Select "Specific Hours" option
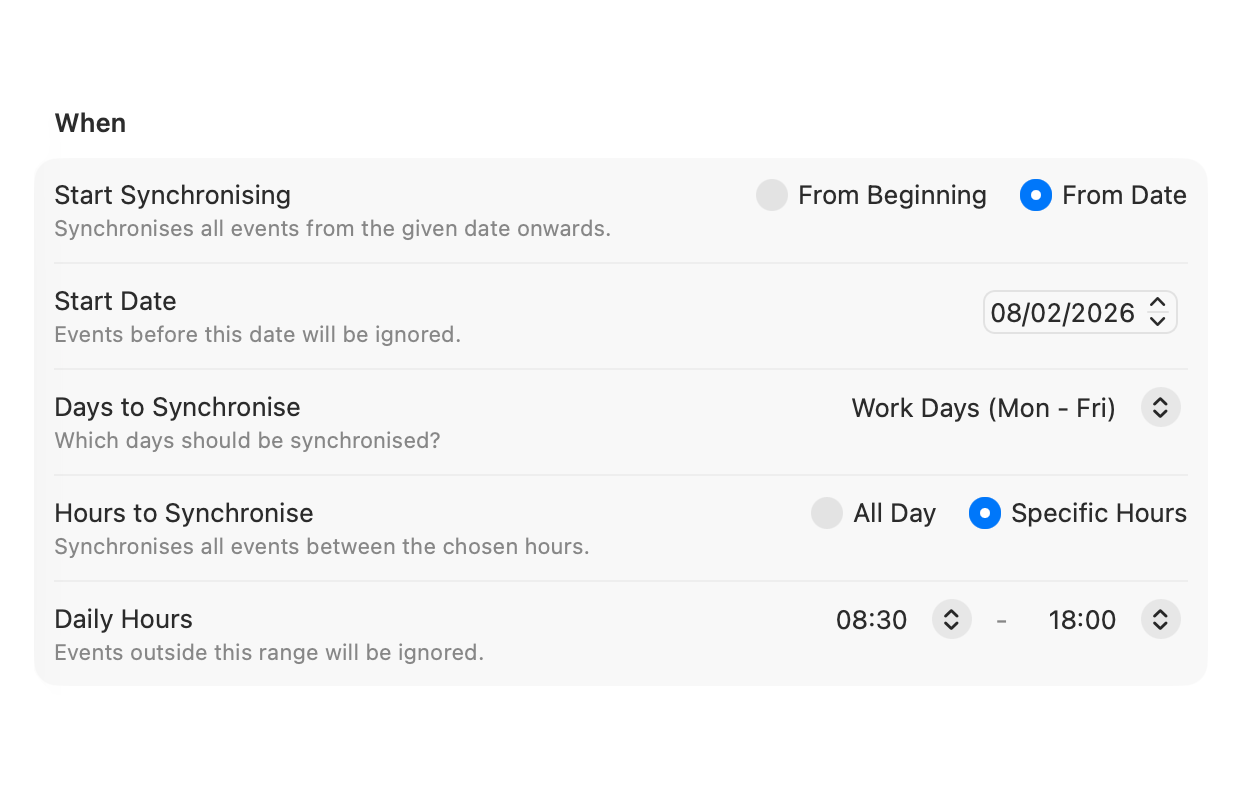Image resolution: width=1239 pixels, height=805 pixels. pos(984,513)
